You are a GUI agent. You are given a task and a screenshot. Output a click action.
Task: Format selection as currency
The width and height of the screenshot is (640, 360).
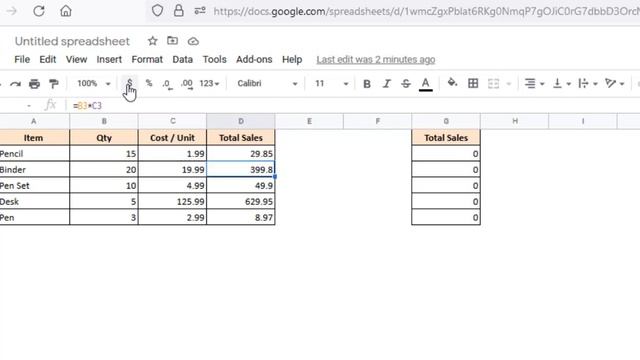[x=129, y=83]
